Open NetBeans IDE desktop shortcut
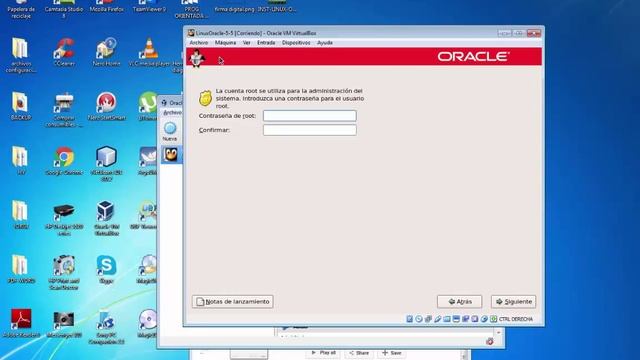 [107, 163]
